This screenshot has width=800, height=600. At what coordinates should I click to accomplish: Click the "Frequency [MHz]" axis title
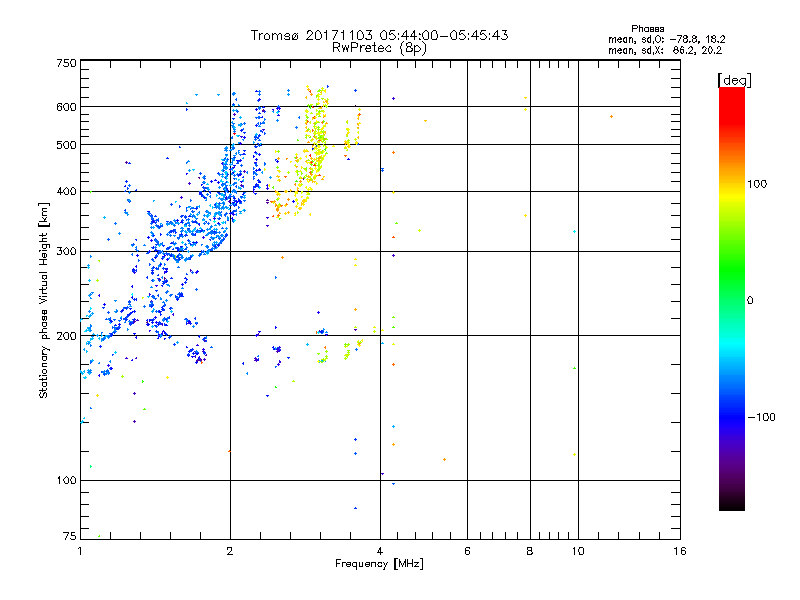379,564
